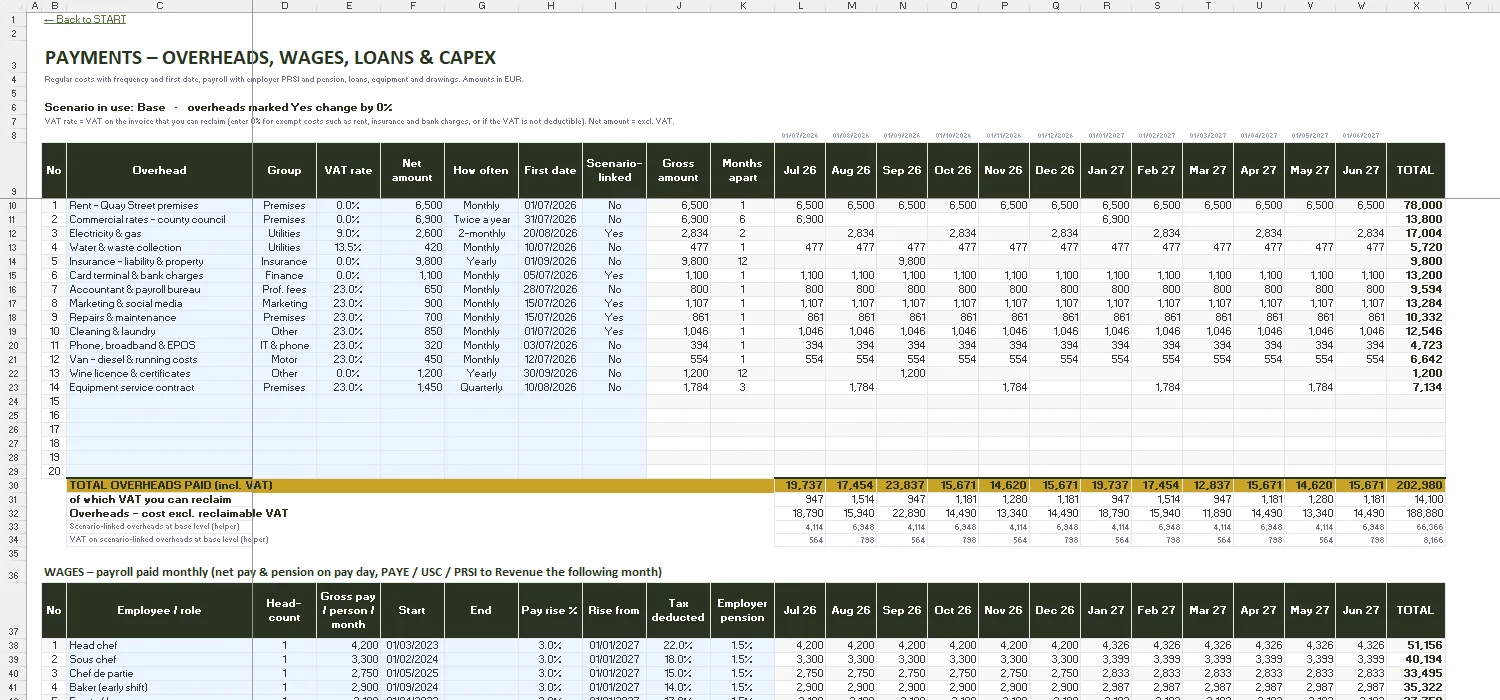This screenshot has height=700, width=1500.
Task: Click the Insurance – liability & property cell
Action: tap(159, 261)
